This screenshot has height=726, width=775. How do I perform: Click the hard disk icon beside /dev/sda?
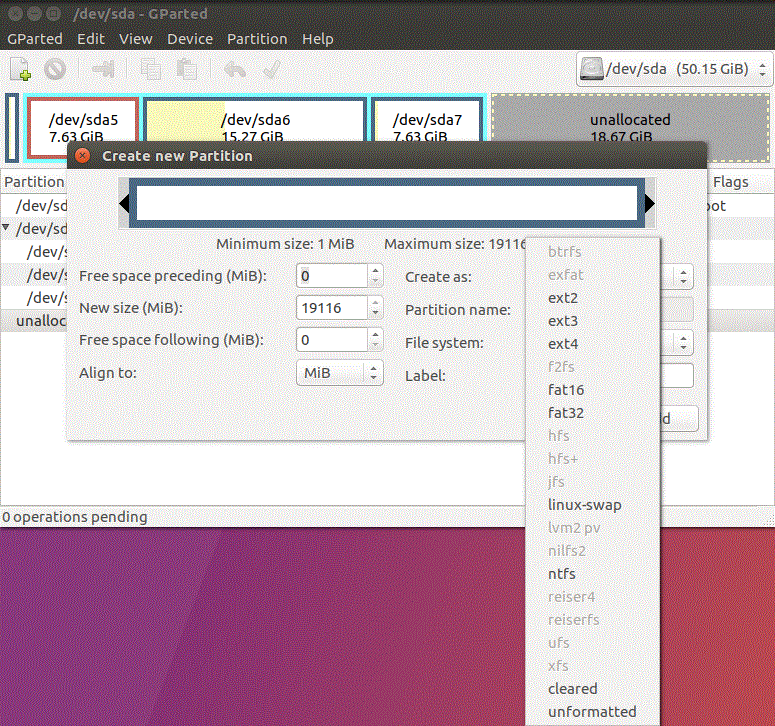(592, 69)
